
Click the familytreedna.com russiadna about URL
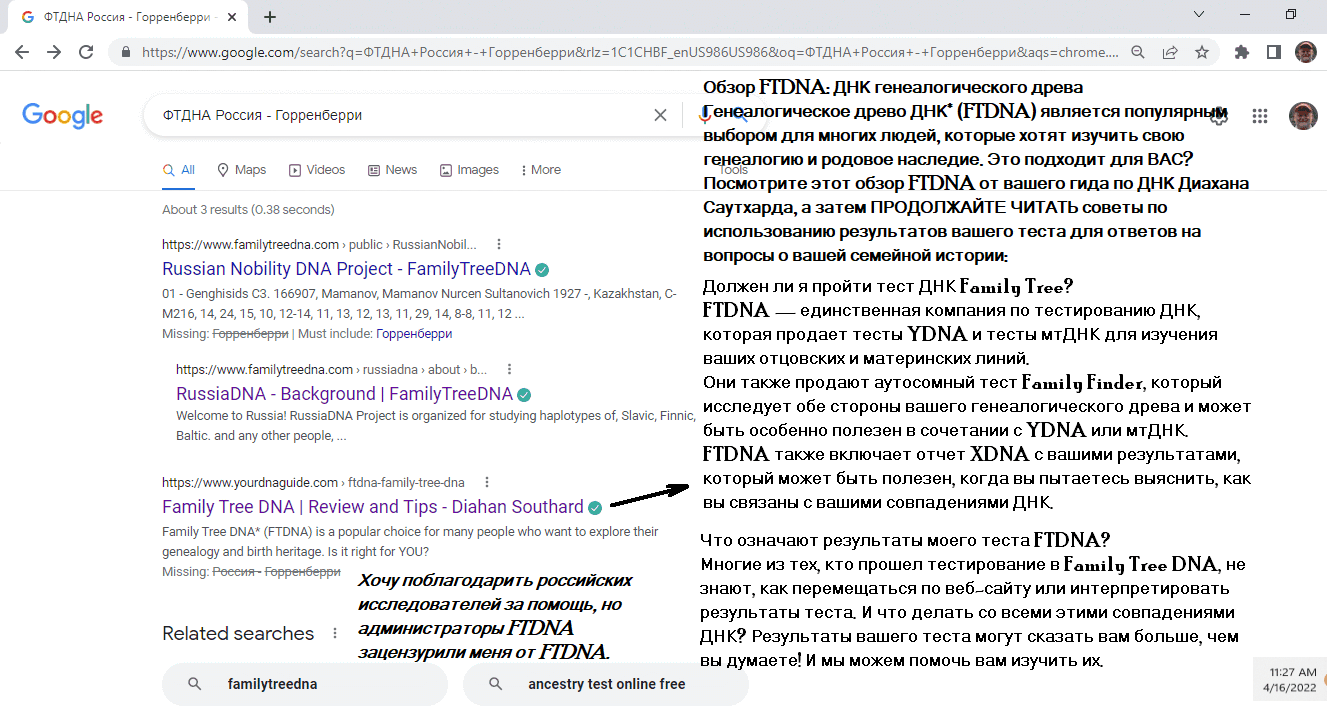332,369
